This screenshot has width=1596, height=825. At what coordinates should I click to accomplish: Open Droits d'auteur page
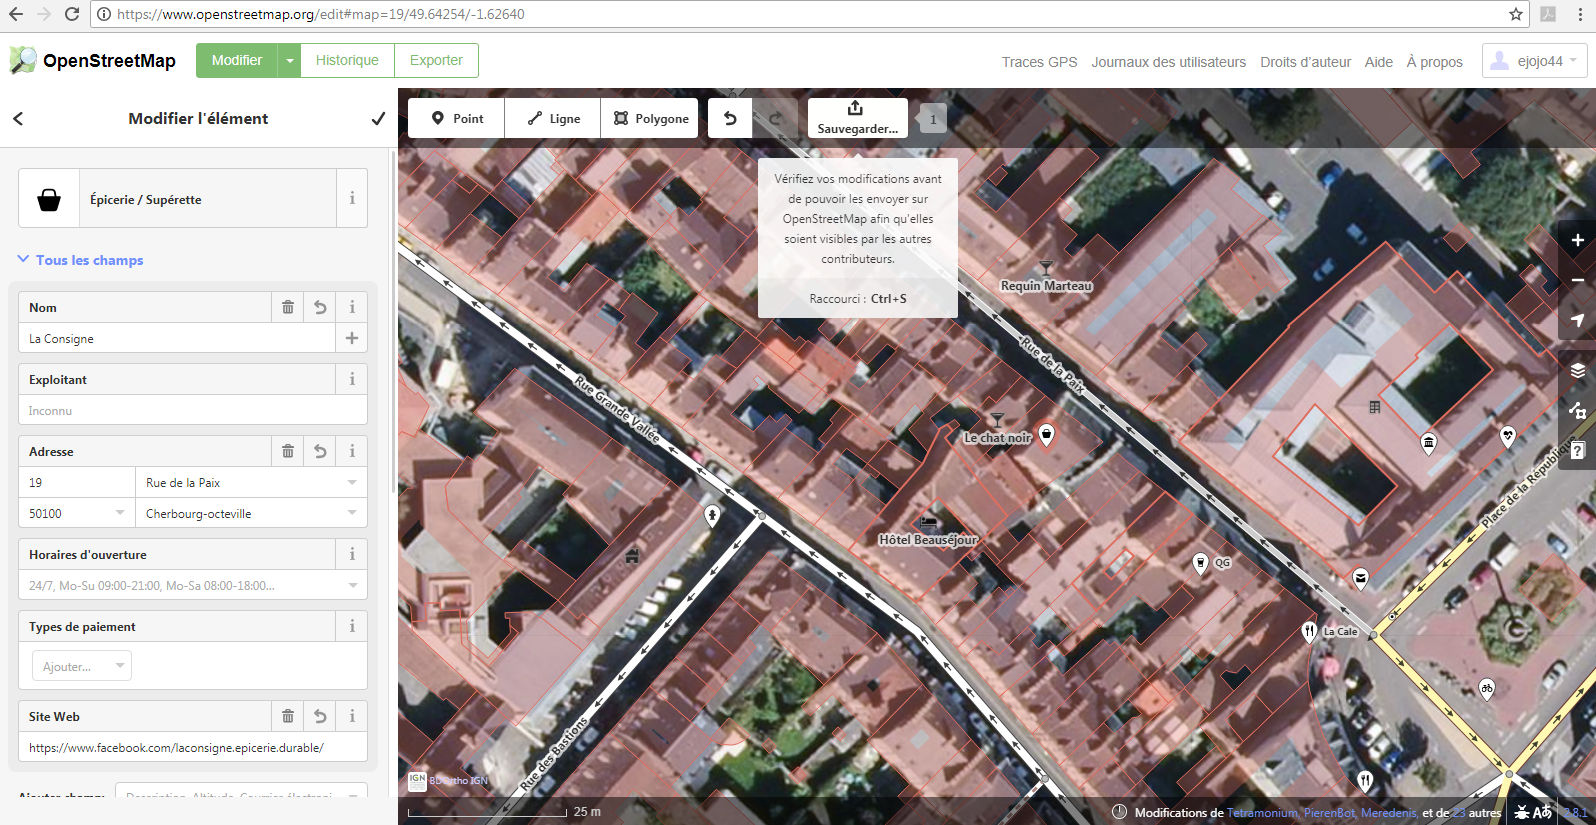(x=1305, y=62)
